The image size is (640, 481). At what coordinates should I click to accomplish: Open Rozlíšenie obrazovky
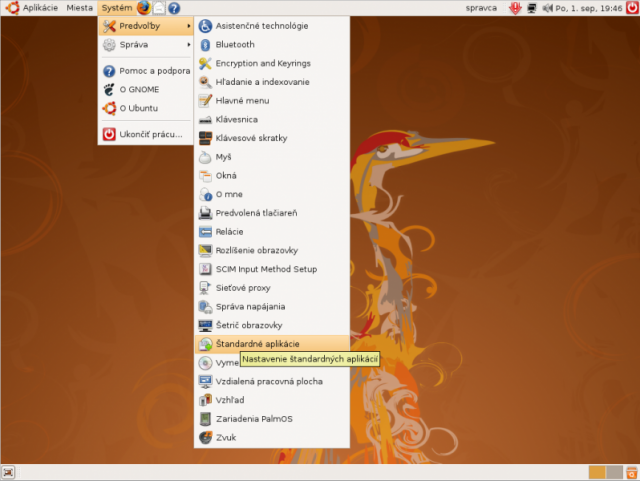[272, 250]
